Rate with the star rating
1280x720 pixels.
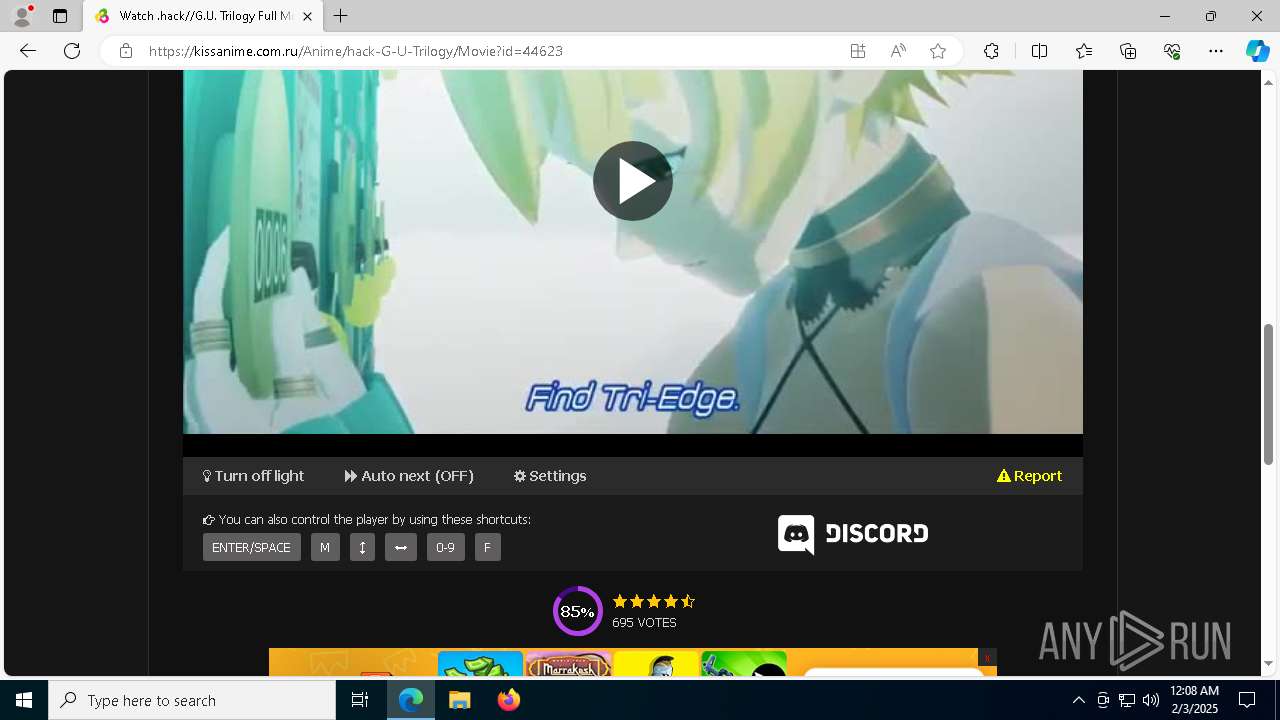[x=654, y=601]
